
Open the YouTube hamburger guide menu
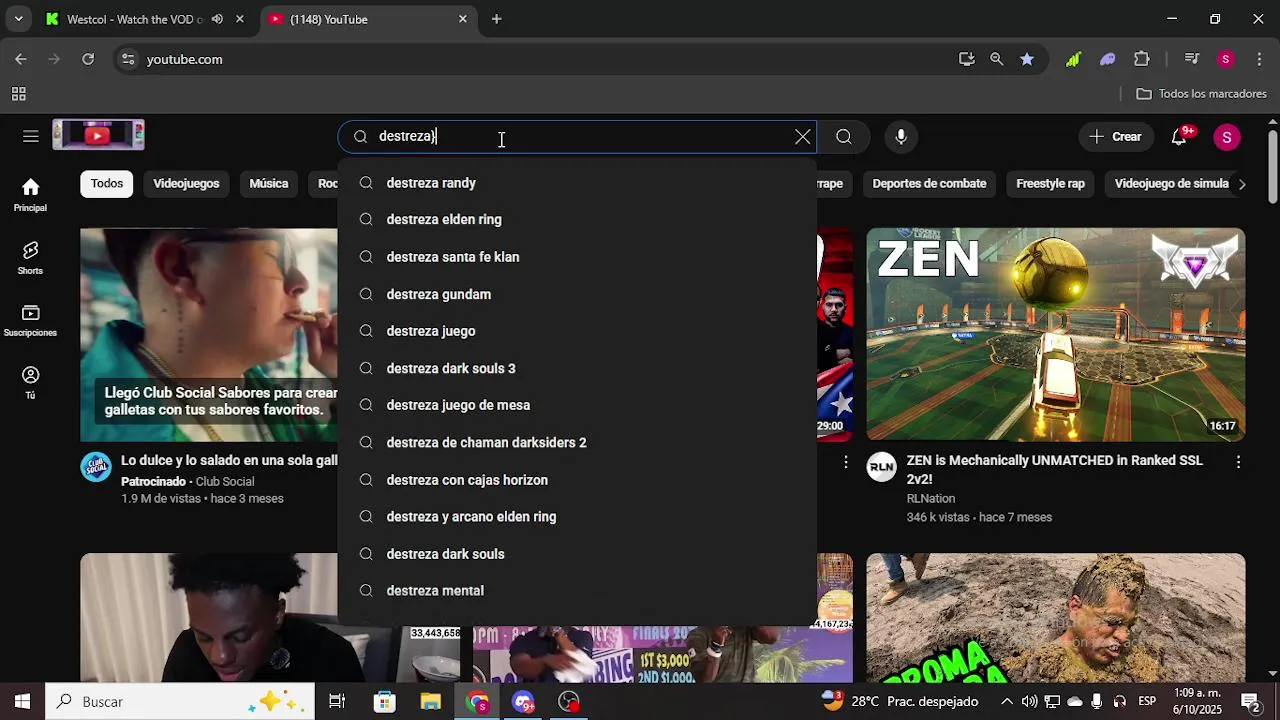click(31, 137)
